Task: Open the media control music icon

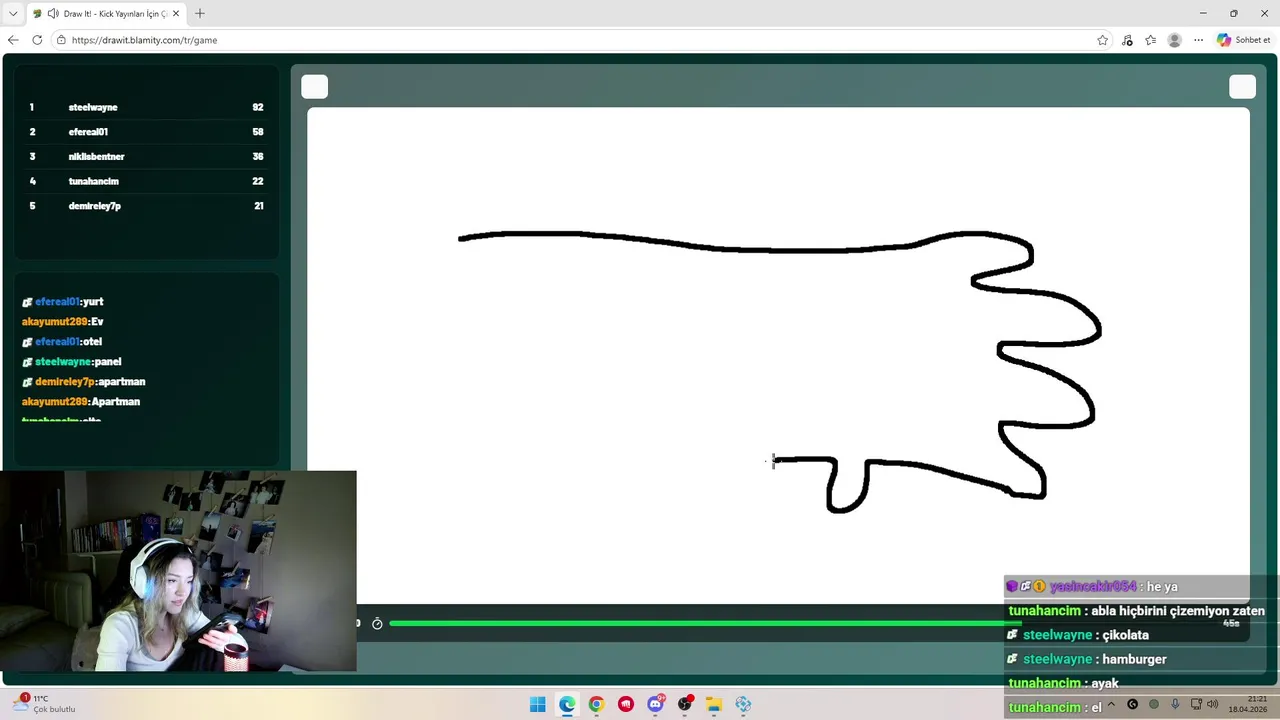Action: [x=1127, y=40]
